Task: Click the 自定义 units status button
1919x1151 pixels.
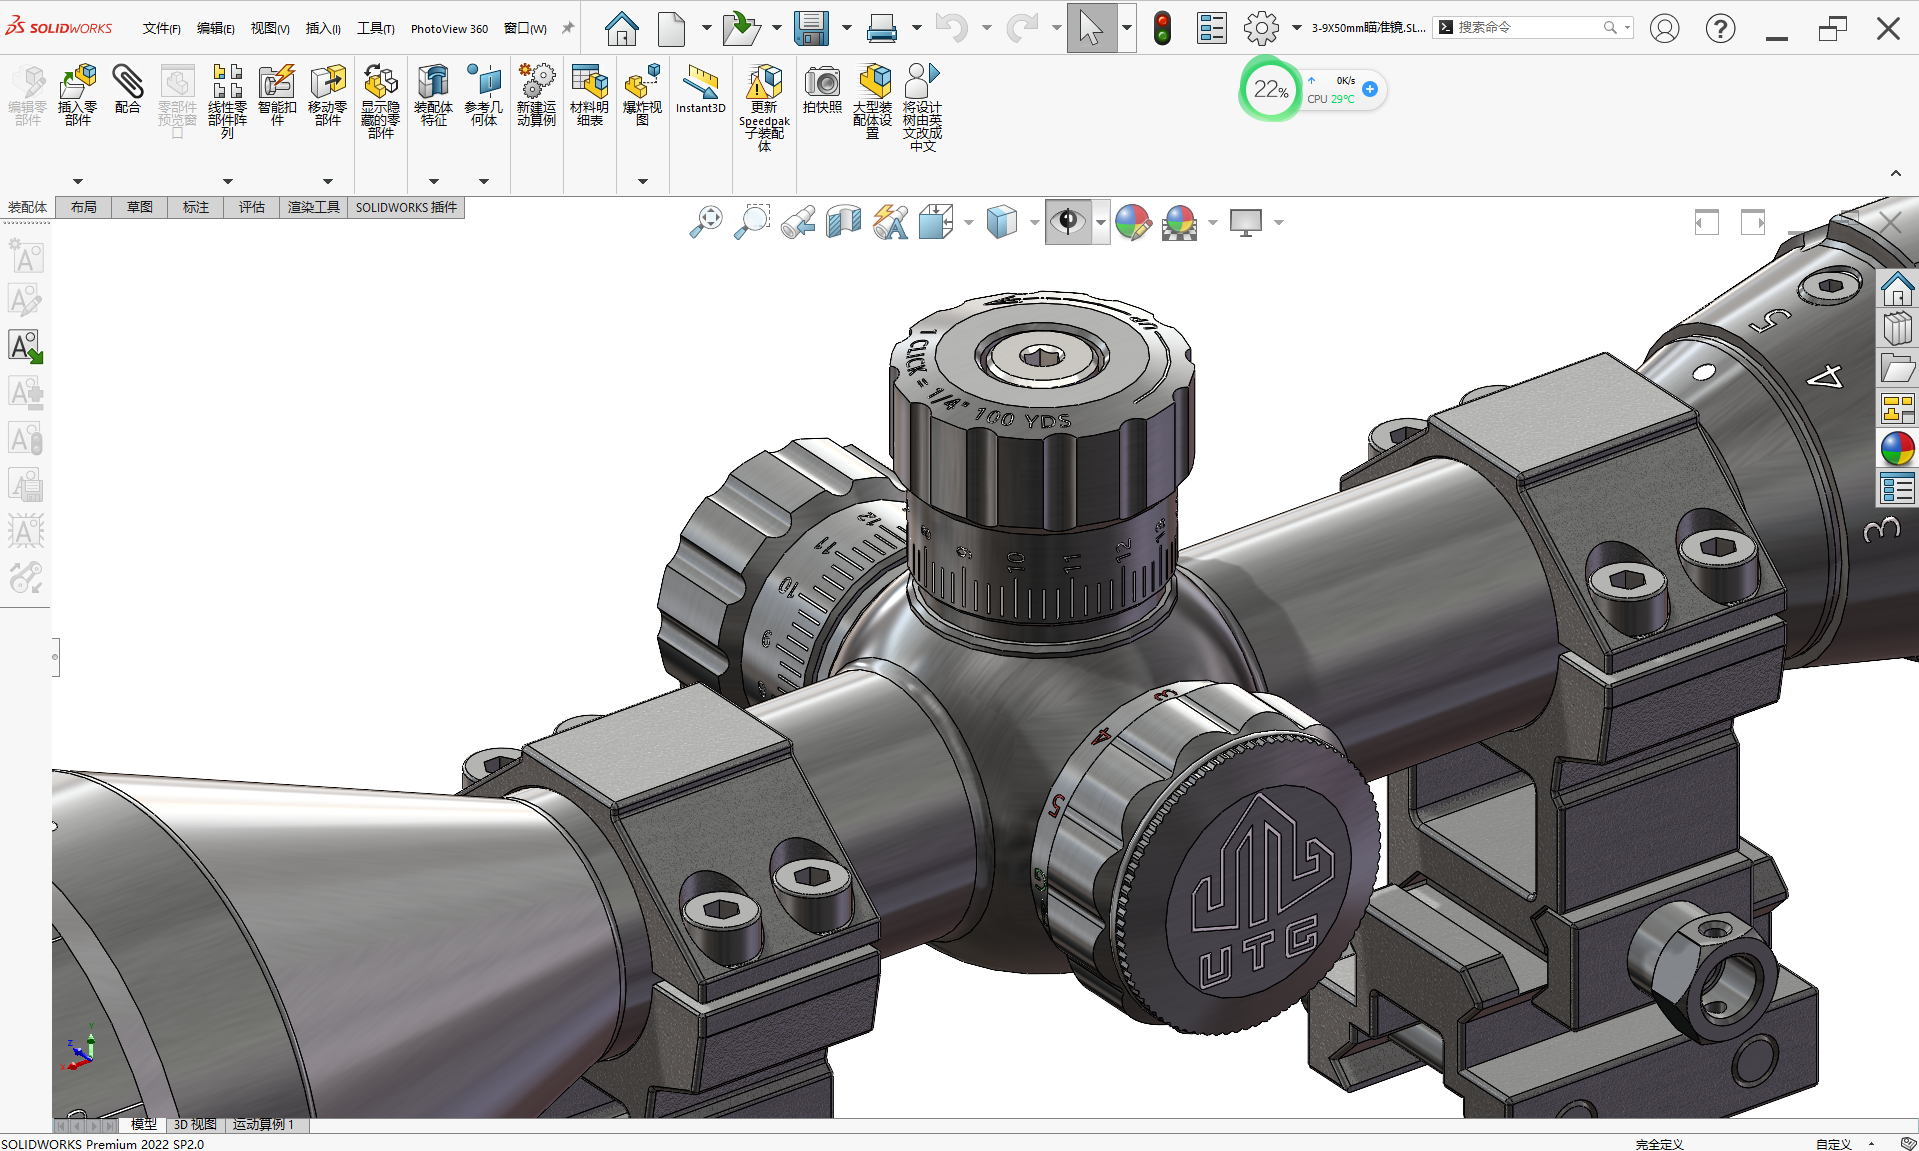Action: [x=1834, y=1144]
